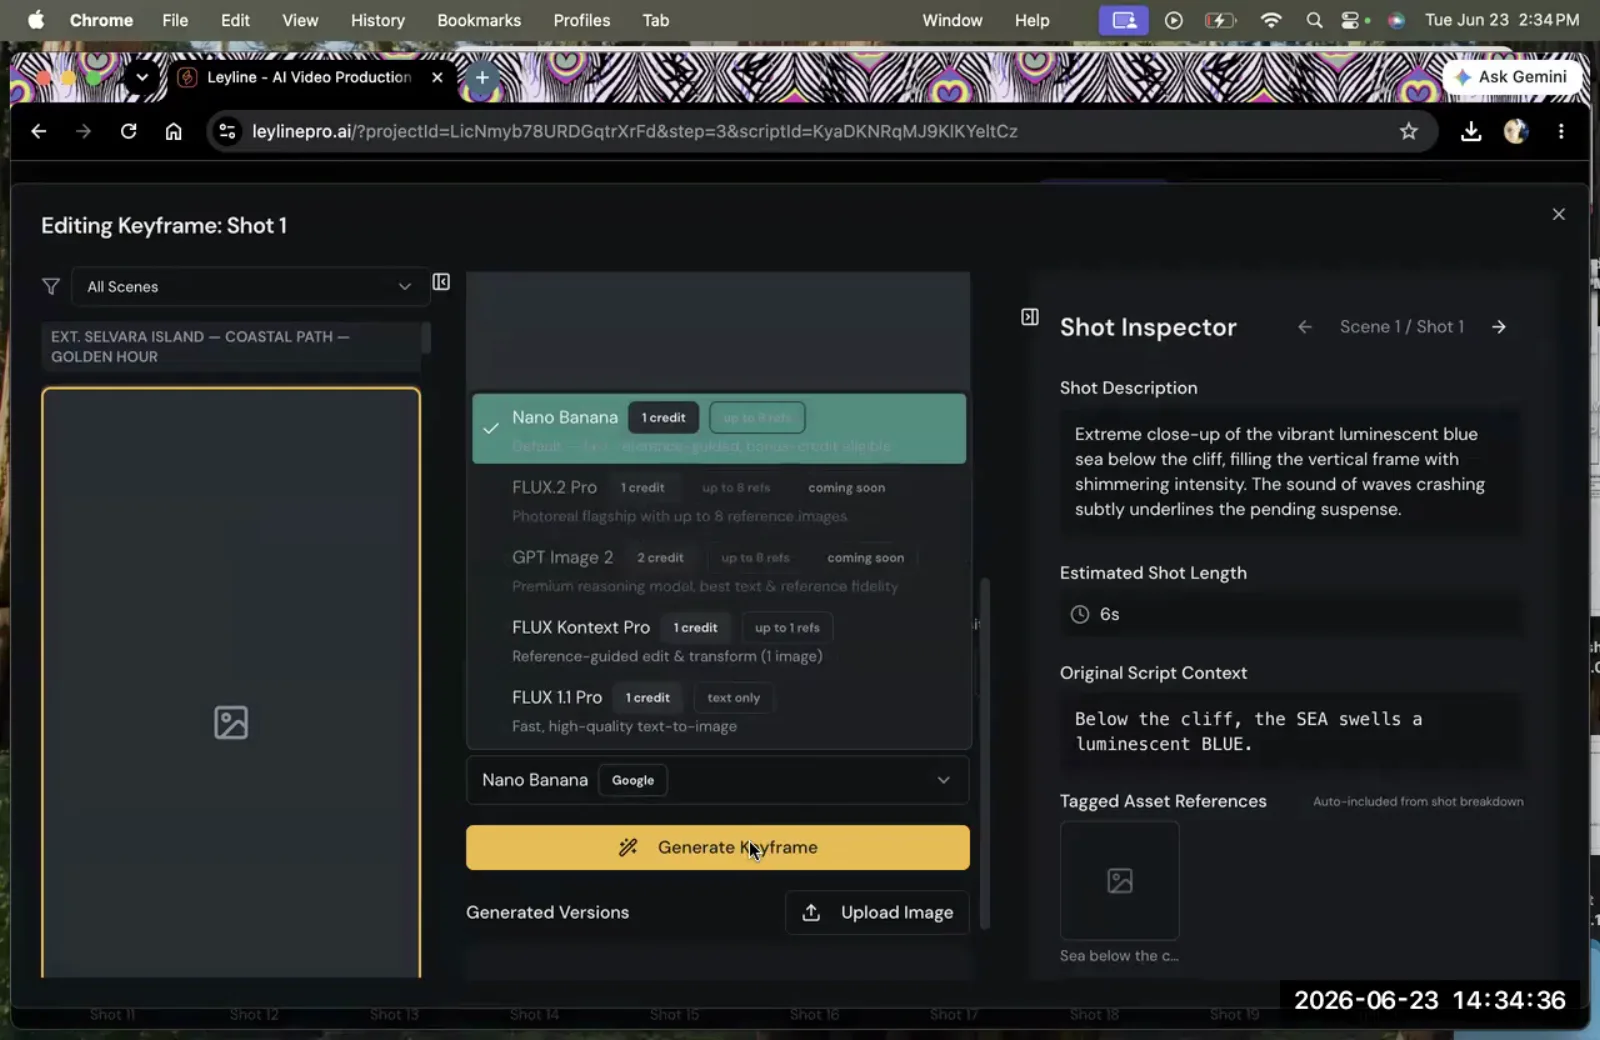Viewport: 1600px width, 1040px height.
Task: Go to next shot arrow in Shot Inspector
Action: point(1499,327)
